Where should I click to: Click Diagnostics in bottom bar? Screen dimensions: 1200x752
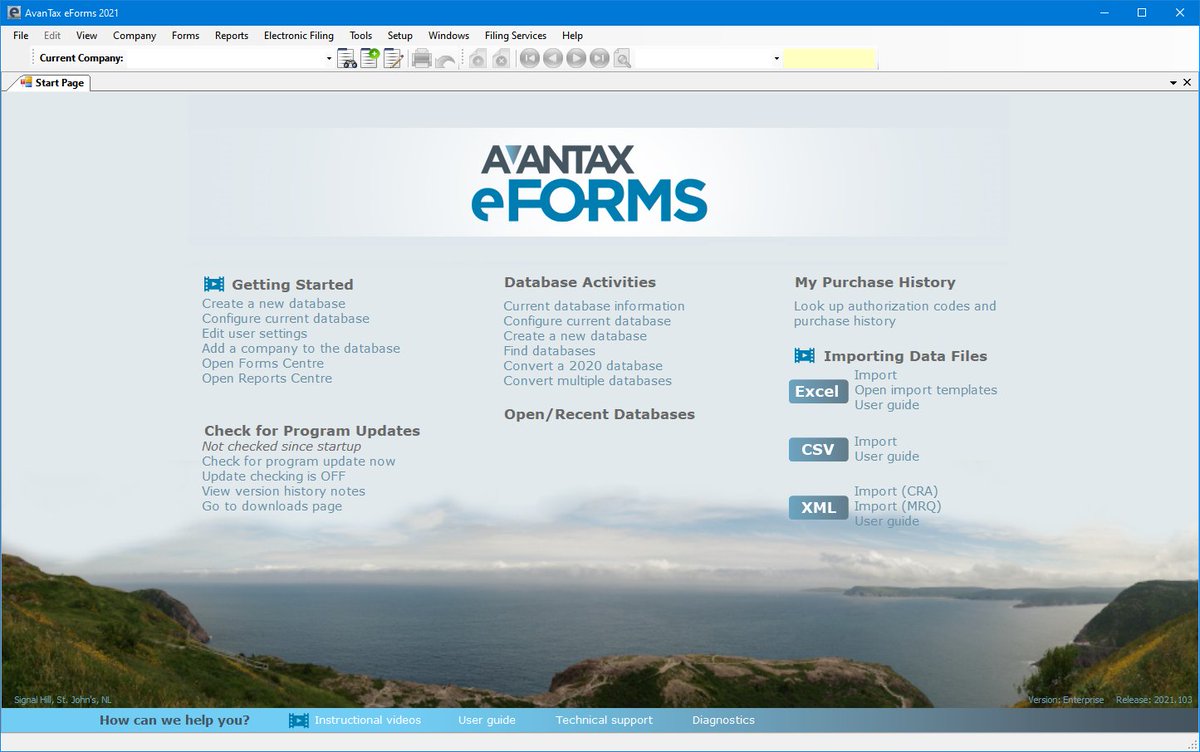coord(723,720)
